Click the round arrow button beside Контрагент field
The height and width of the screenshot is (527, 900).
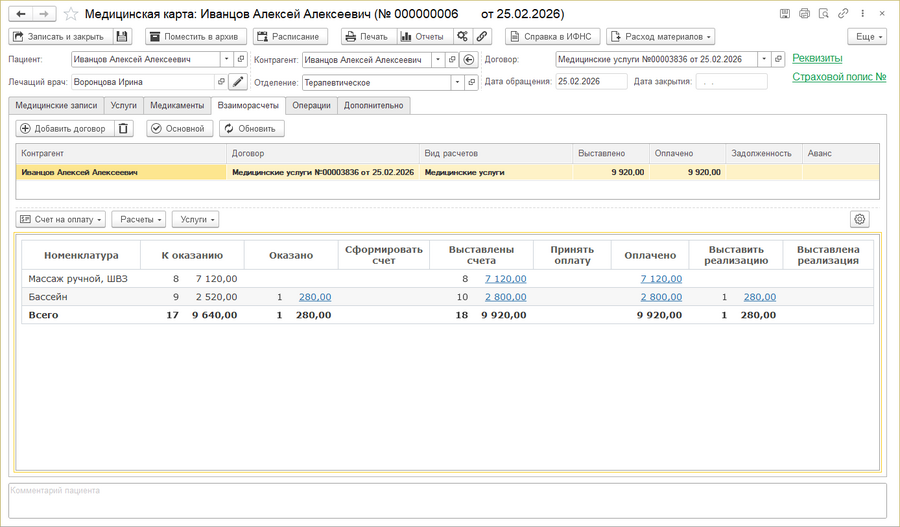[x=469, y=60]
